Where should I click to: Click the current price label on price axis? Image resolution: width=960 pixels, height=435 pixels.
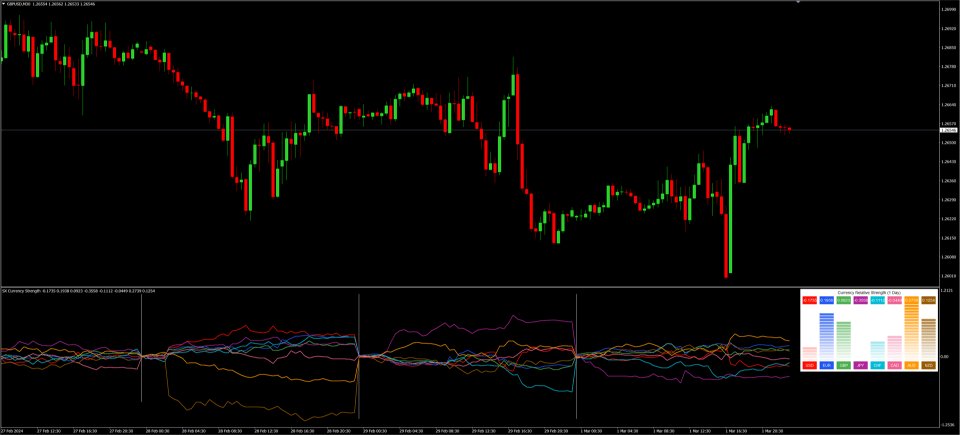949,130
